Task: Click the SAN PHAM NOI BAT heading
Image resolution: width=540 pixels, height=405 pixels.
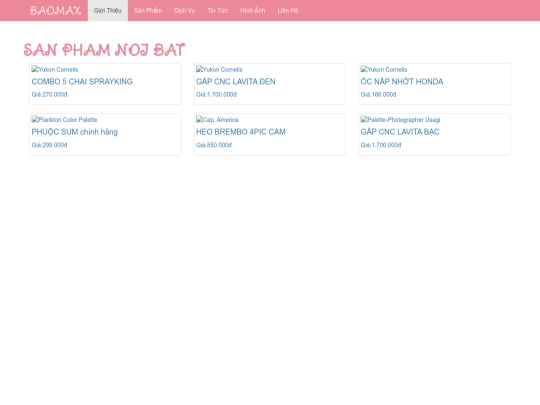Action: [104, 50]
